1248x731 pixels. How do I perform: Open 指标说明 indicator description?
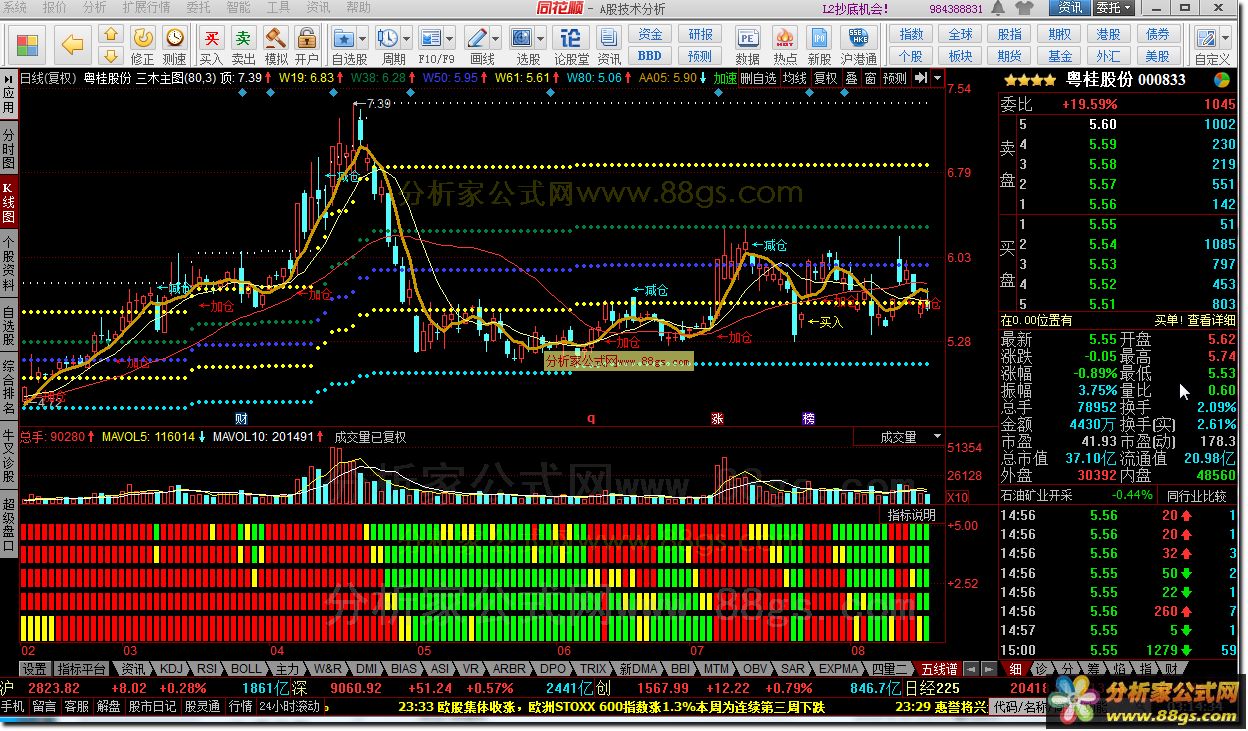[x=912, y=515]
